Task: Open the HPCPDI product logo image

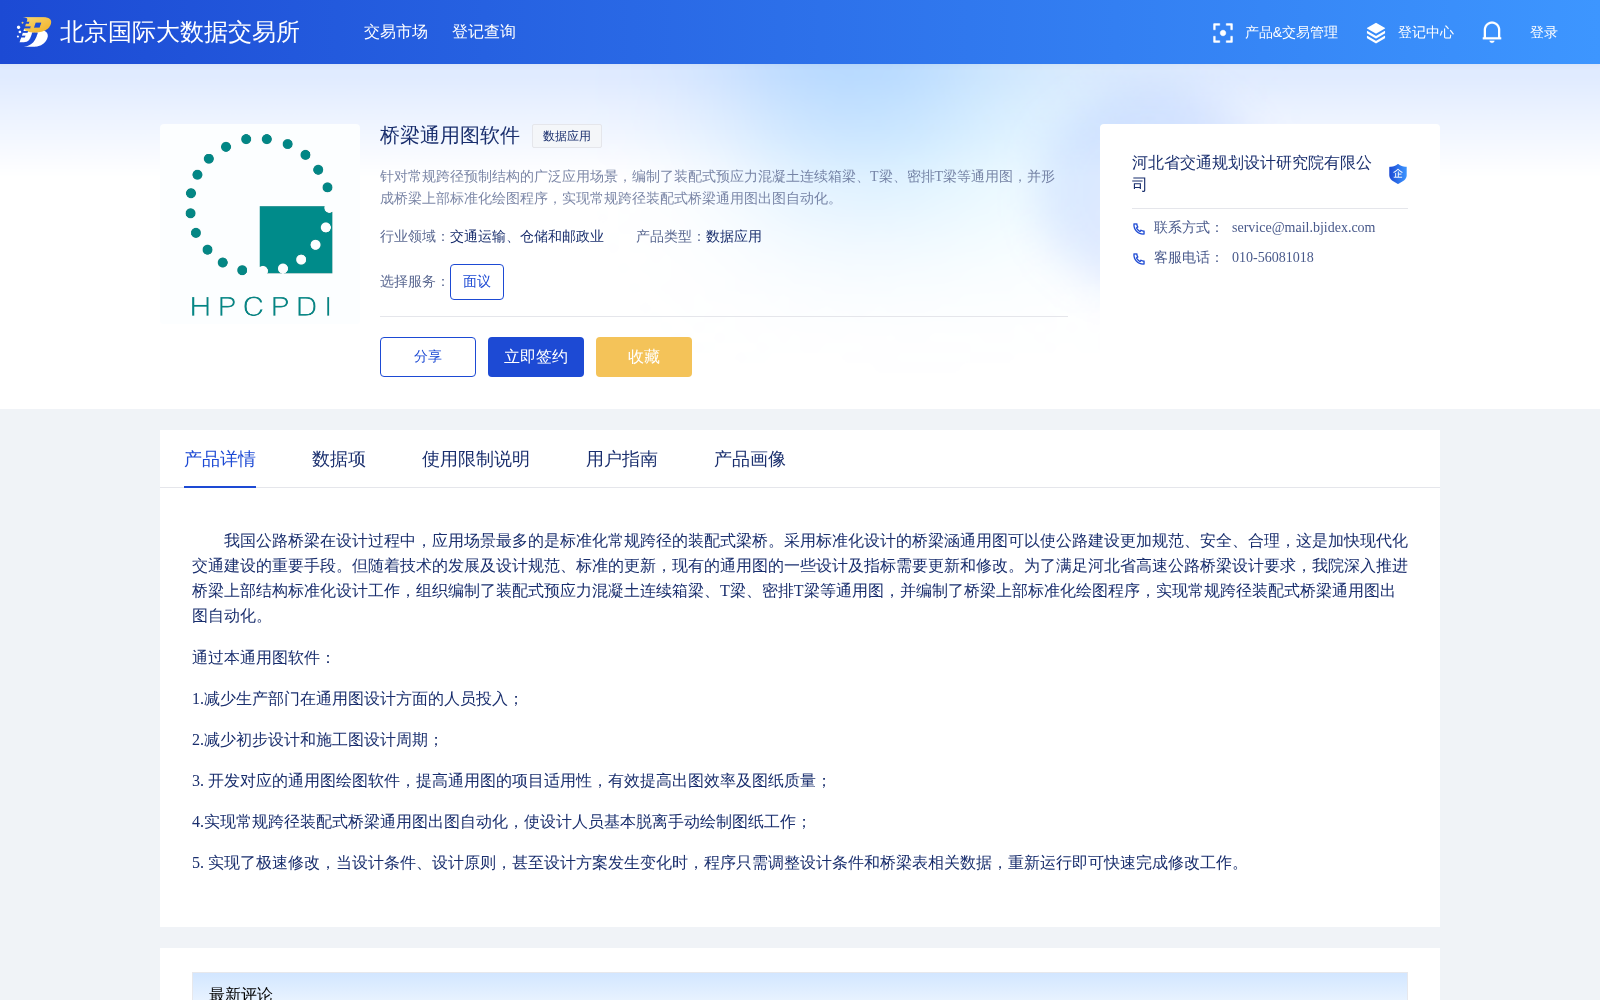Action: (260, 224)
